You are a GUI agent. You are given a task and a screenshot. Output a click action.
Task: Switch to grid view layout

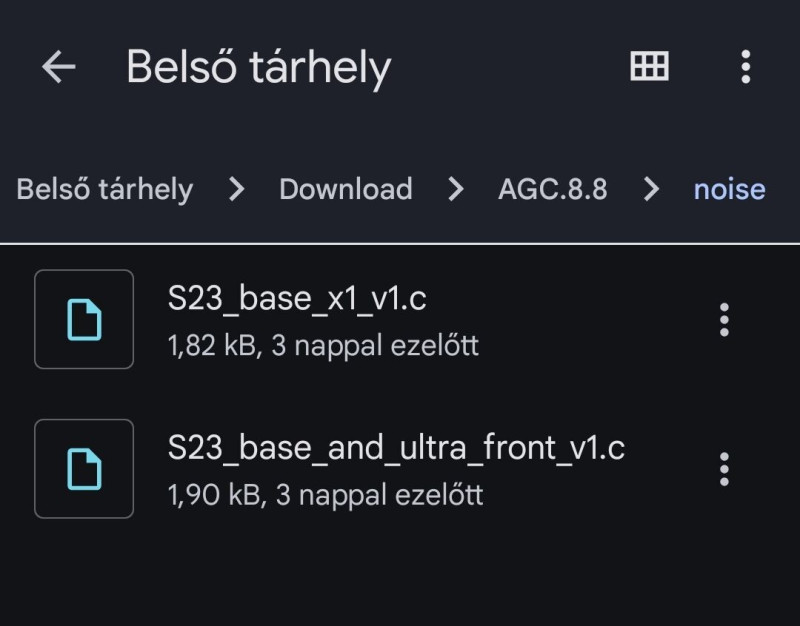[x=649, y=67]
